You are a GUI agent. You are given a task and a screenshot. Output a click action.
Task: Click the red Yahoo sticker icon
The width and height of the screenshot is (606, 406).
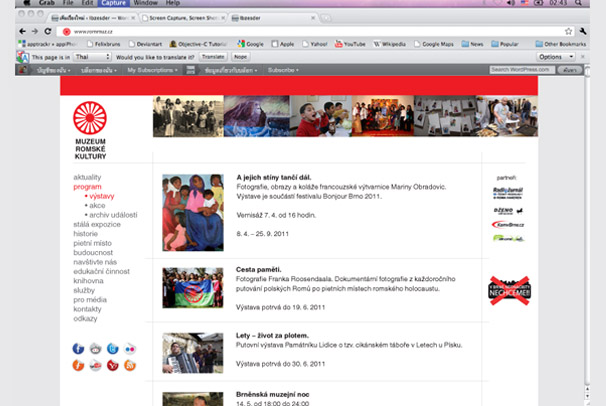pyautogui.click(x=113, y=366)
